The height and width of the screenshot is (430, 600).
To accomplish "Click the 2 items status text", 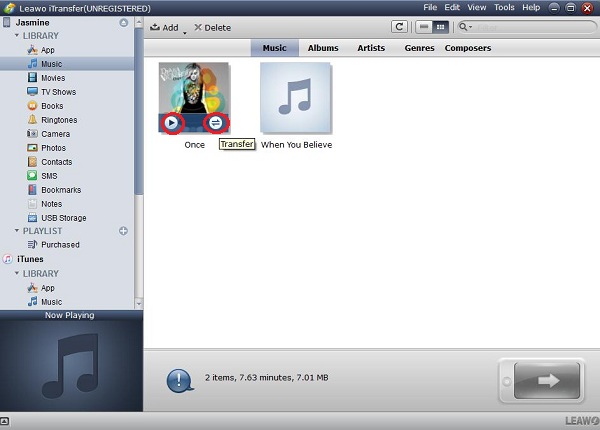I will pyautogui.click(x=267, y=378).
